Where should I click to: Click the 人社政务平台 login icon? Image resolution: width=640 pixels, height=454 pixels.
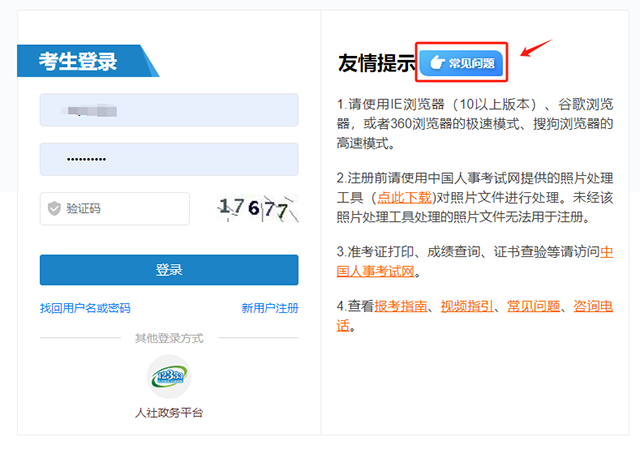(169, 376)
